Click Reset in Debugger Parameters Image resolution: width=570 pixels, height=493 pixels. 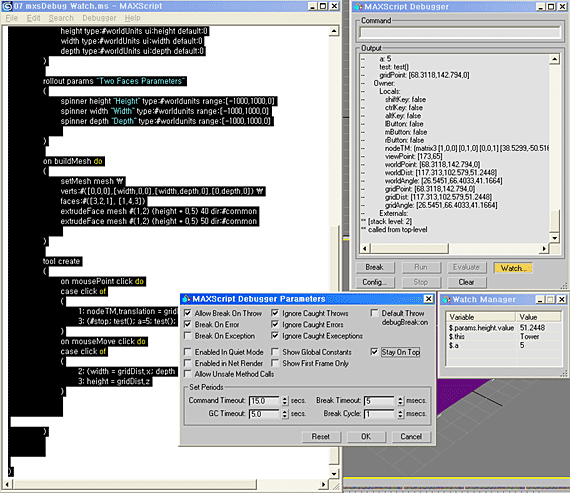pyautogui.click(x=321, y=437)
